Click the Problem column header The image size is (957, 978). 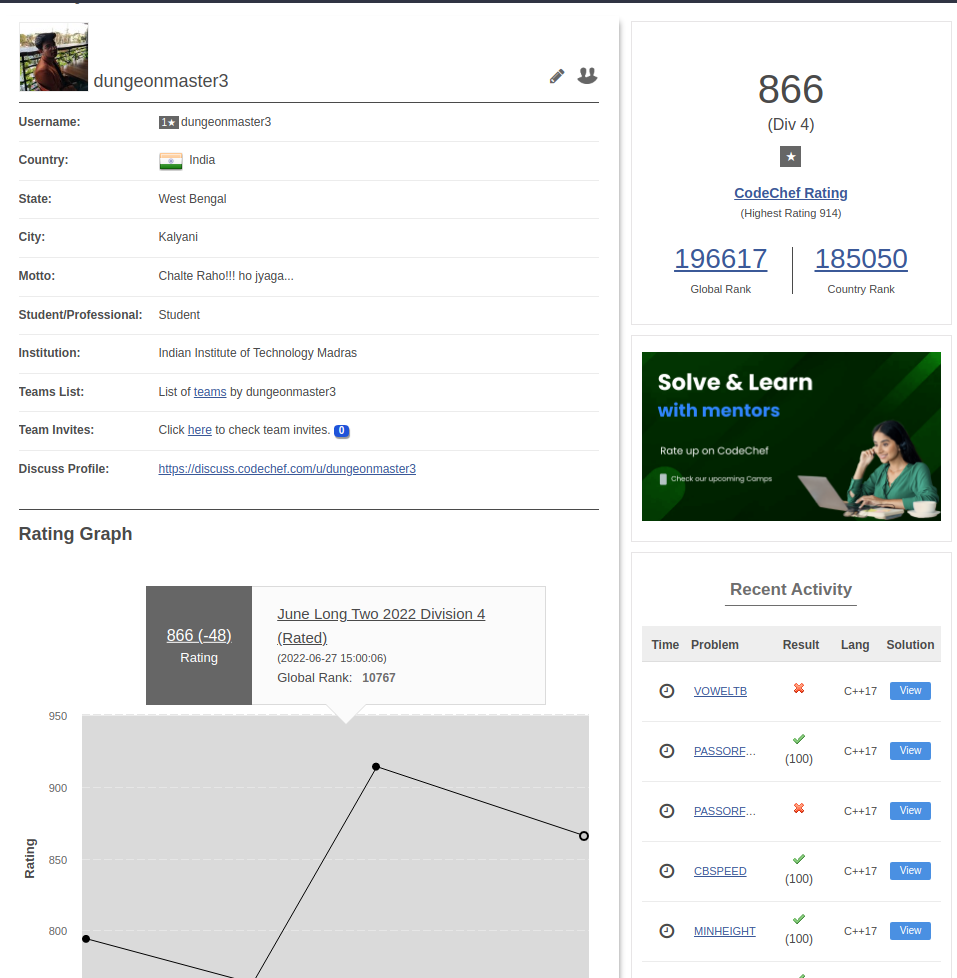pyautogui.click(x=714, y=645)
